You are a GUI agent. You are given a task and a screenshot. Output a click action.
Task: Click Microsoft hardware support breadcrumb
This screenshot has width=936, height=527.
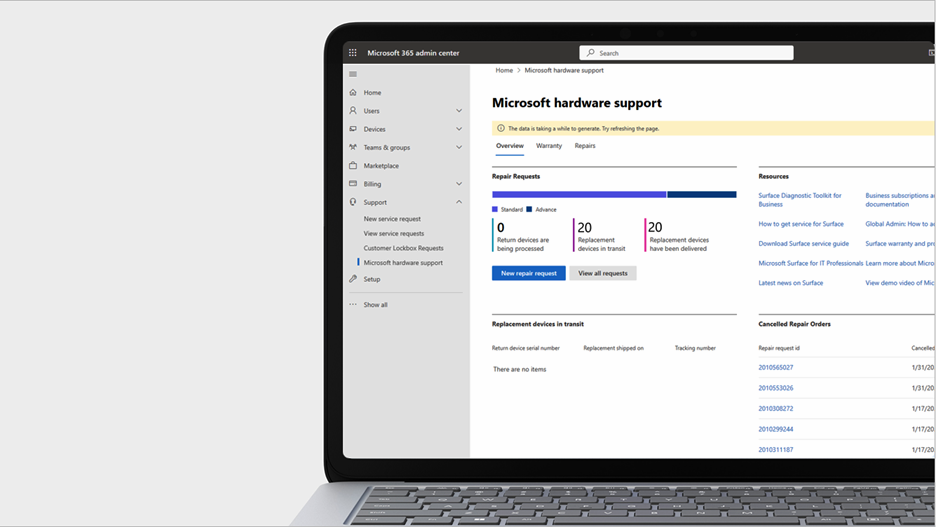(x=564, y=70)
